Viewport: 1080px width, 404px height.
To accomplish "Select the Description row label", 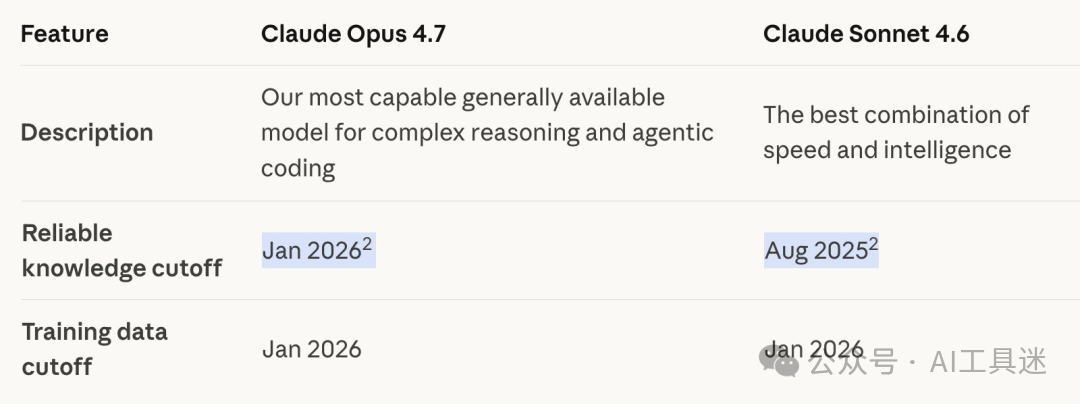I will click(87, 132).
